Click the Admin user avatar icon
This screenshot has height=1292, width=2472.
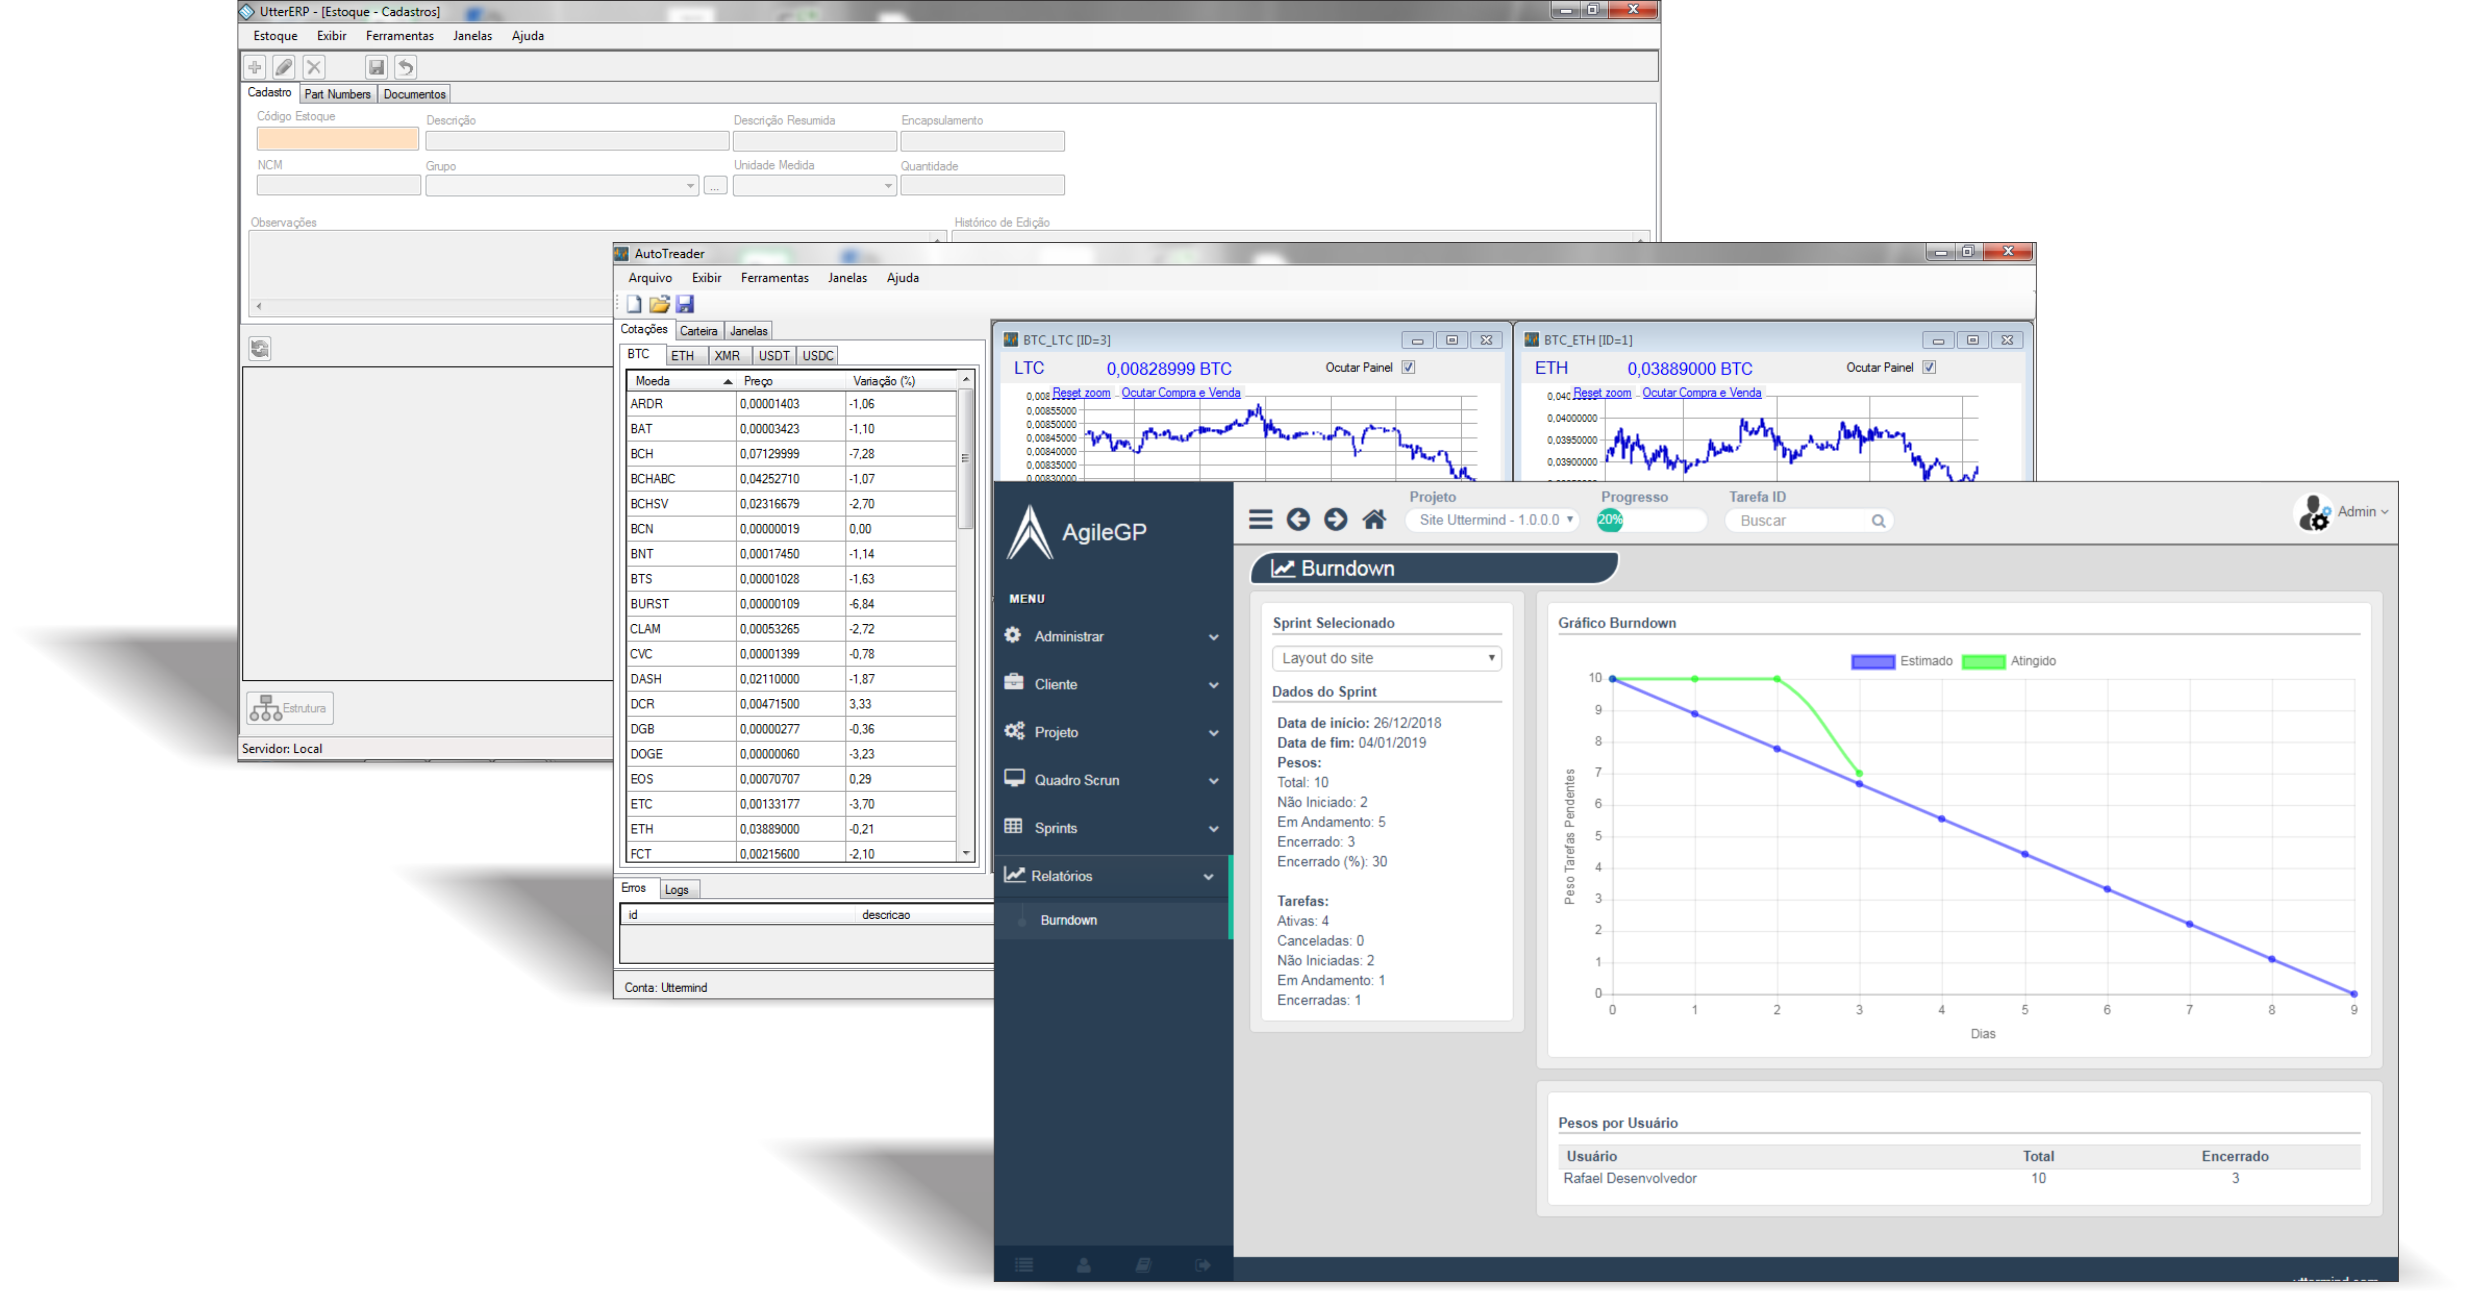click(x=2313, y=513)
